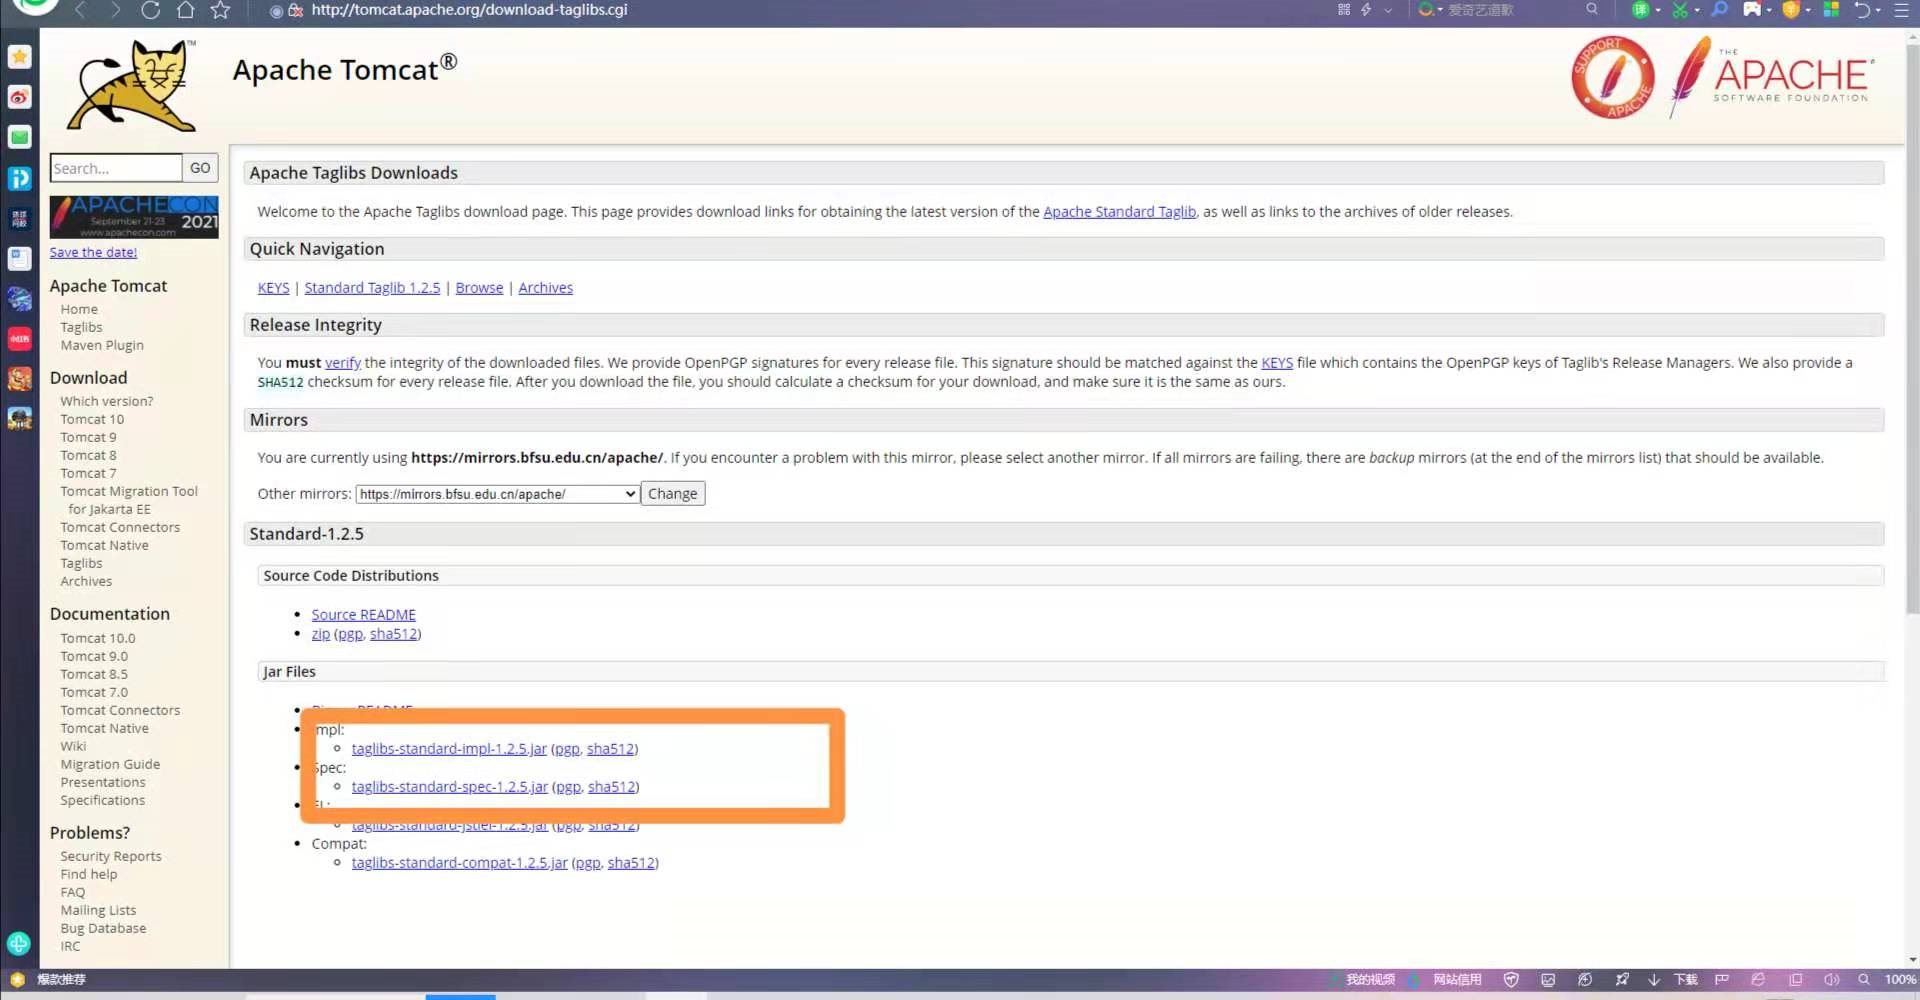Select Tomcat 9 download in sidebar
Viewport: 1920px width, 1000px height.
click(88, 438)
